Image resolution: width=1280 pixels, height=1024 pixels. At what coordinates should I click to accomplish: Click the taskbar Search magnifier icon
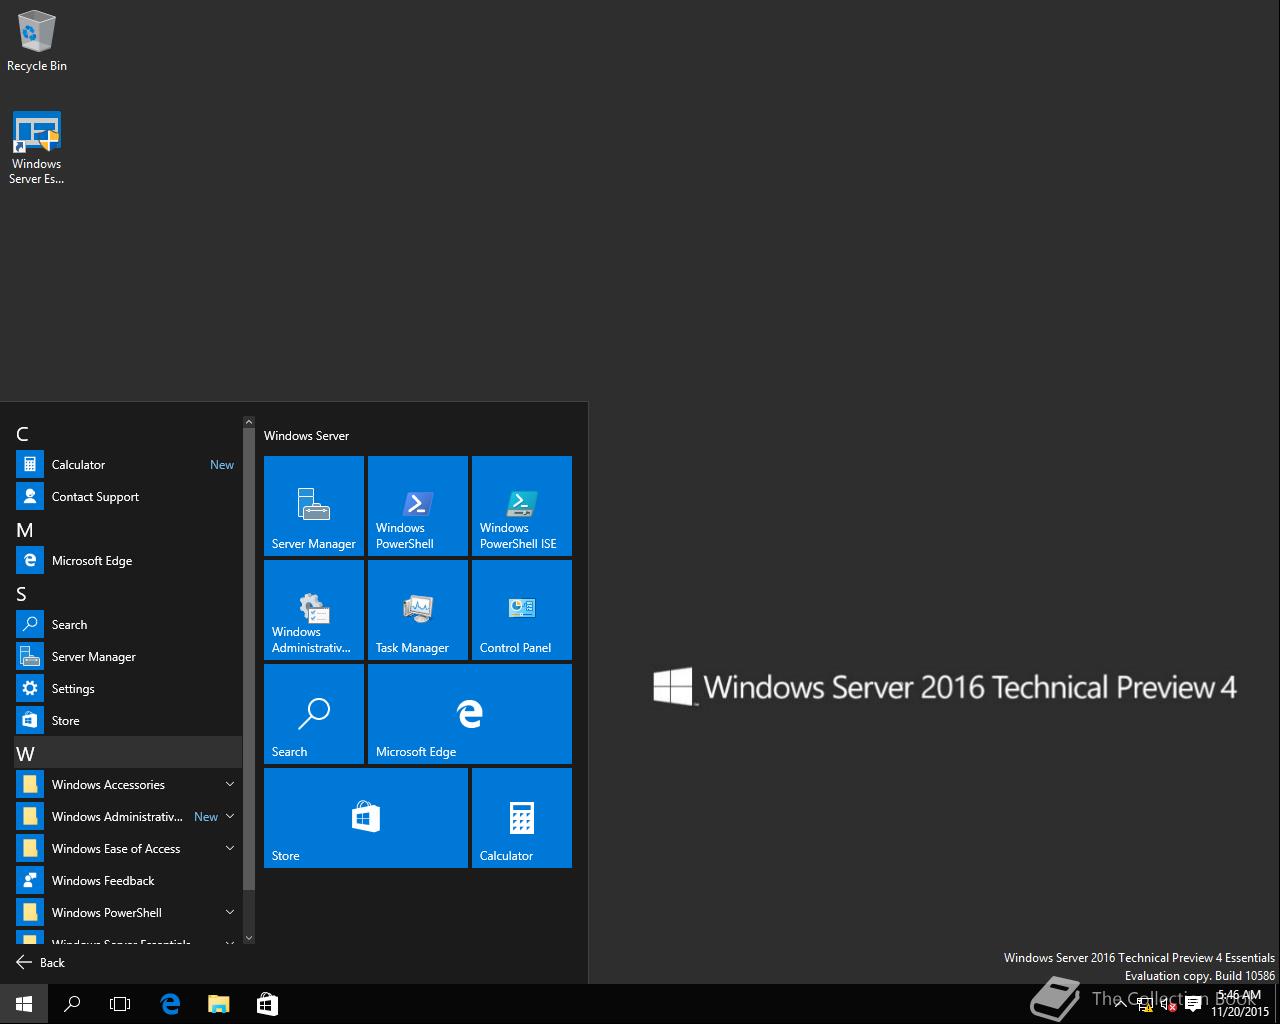tap(72, 1004)
